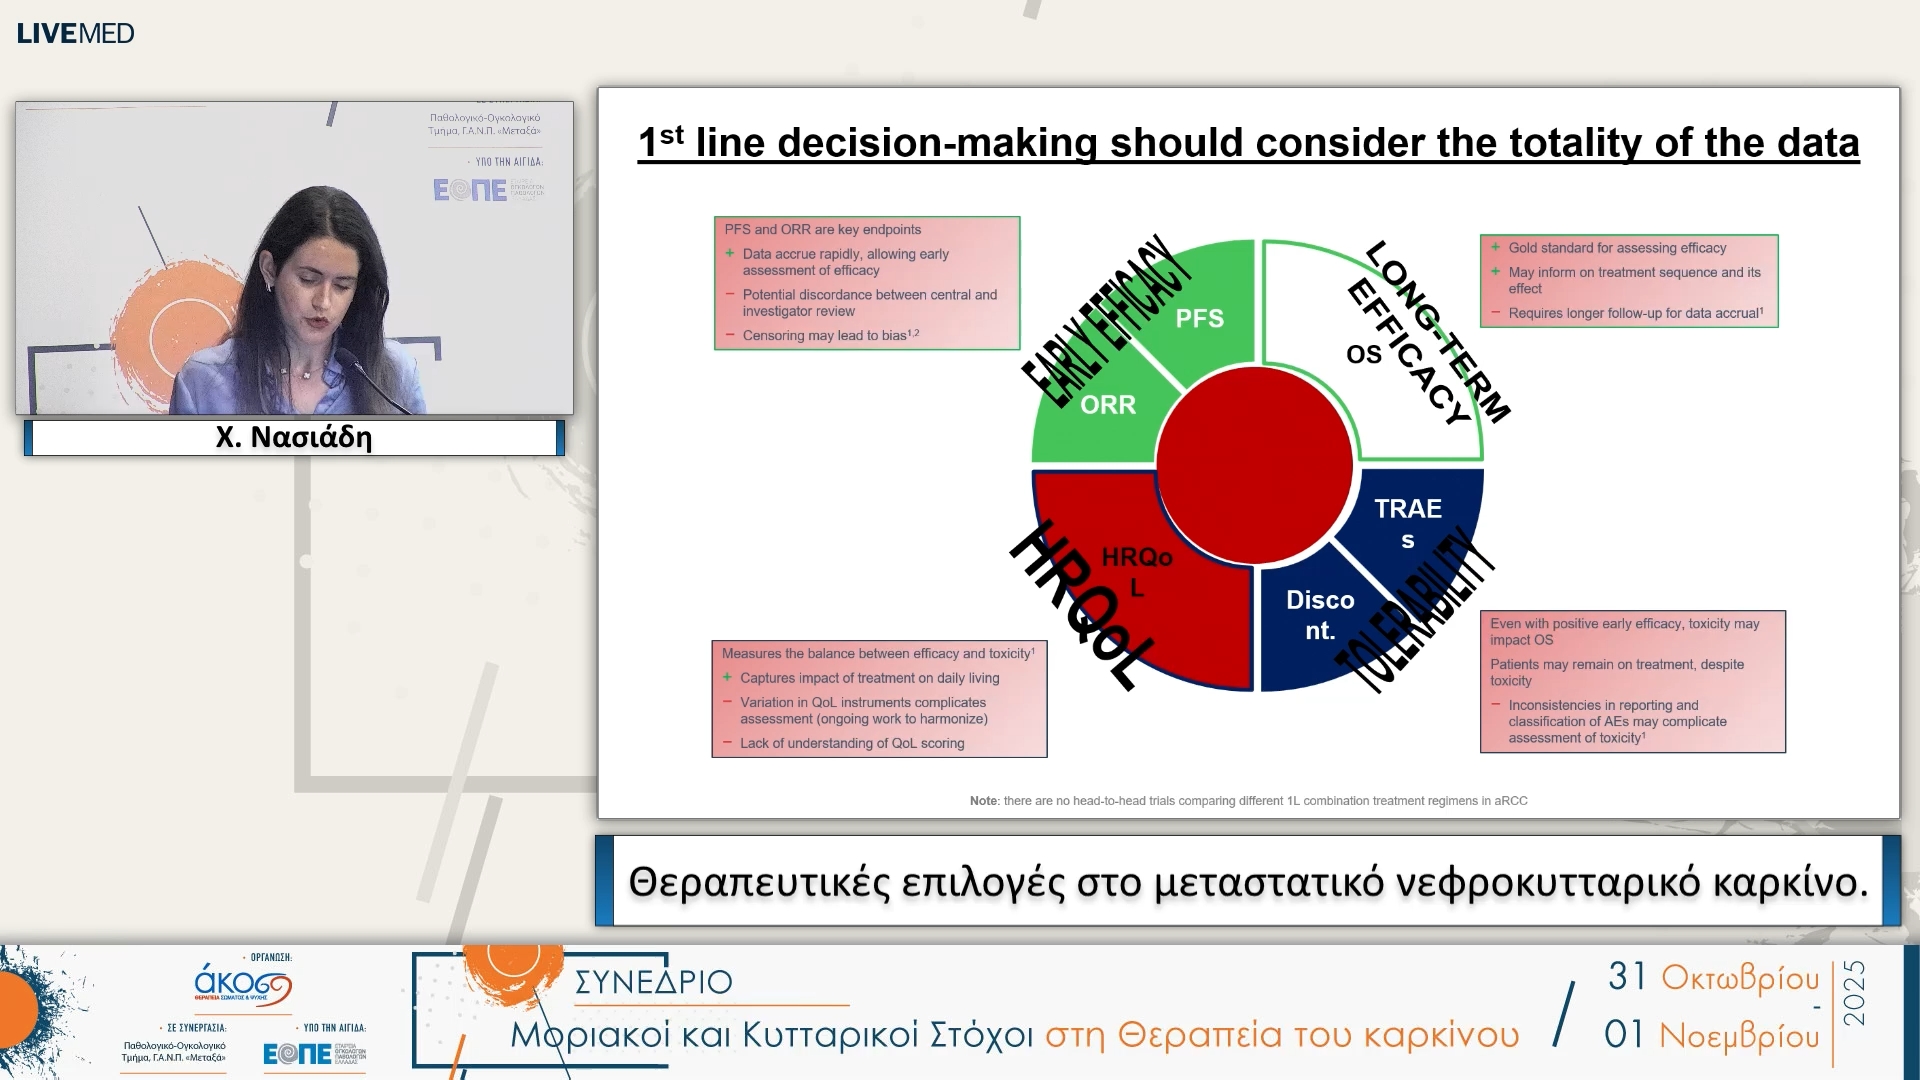The height and width of the screenshot is (1080, 1920).
Task: Click the speaker video thumbnail
Action: tap(294, 258)
